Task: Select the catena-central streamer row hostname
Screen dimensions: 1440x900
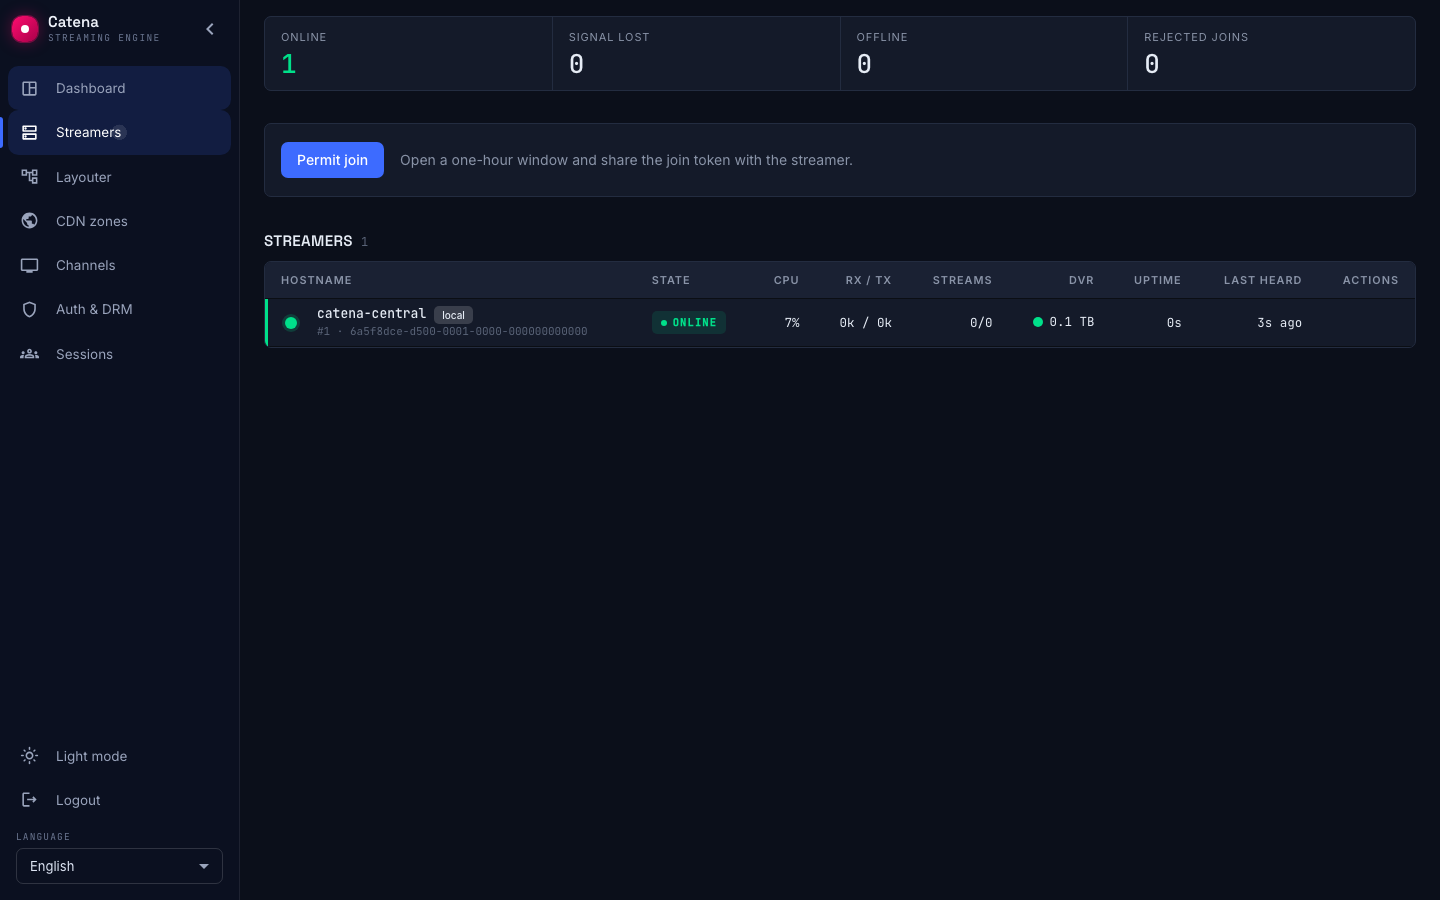Action: pos(371,313)
